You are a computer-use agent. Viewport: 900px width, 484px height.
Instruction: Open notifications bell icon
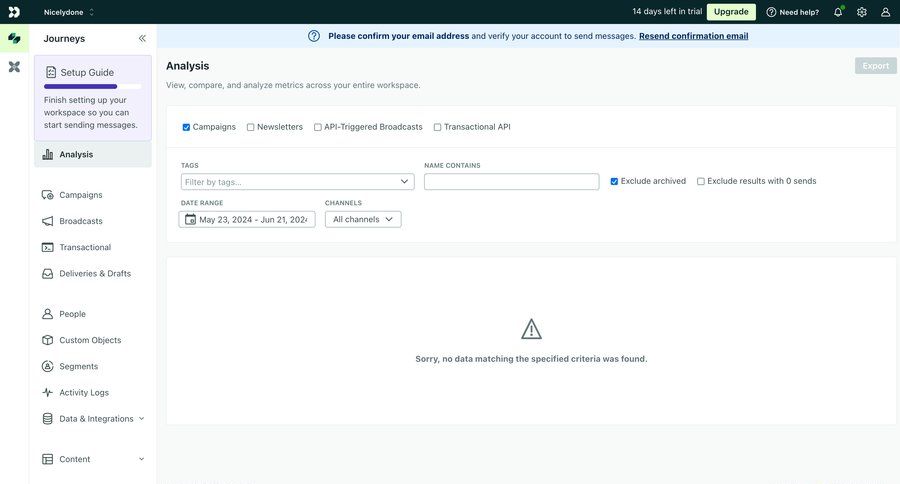click(x=838, y=12)
